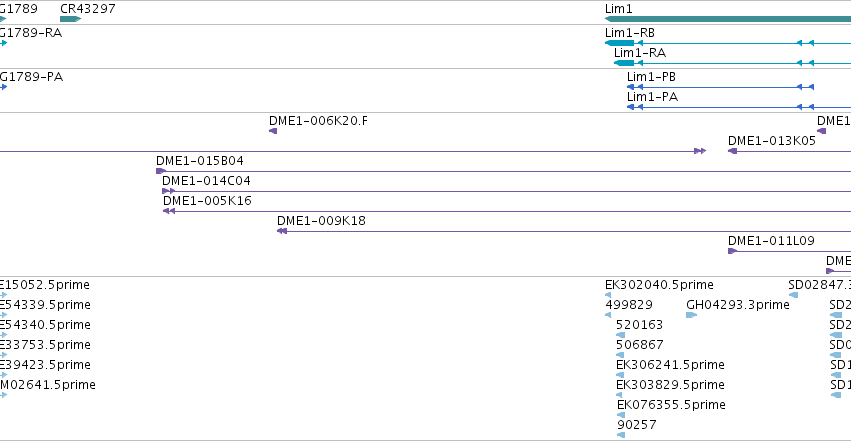Open the E54340.5prime EST label
This screenshot has width=851, height=441.
[45, 325]
